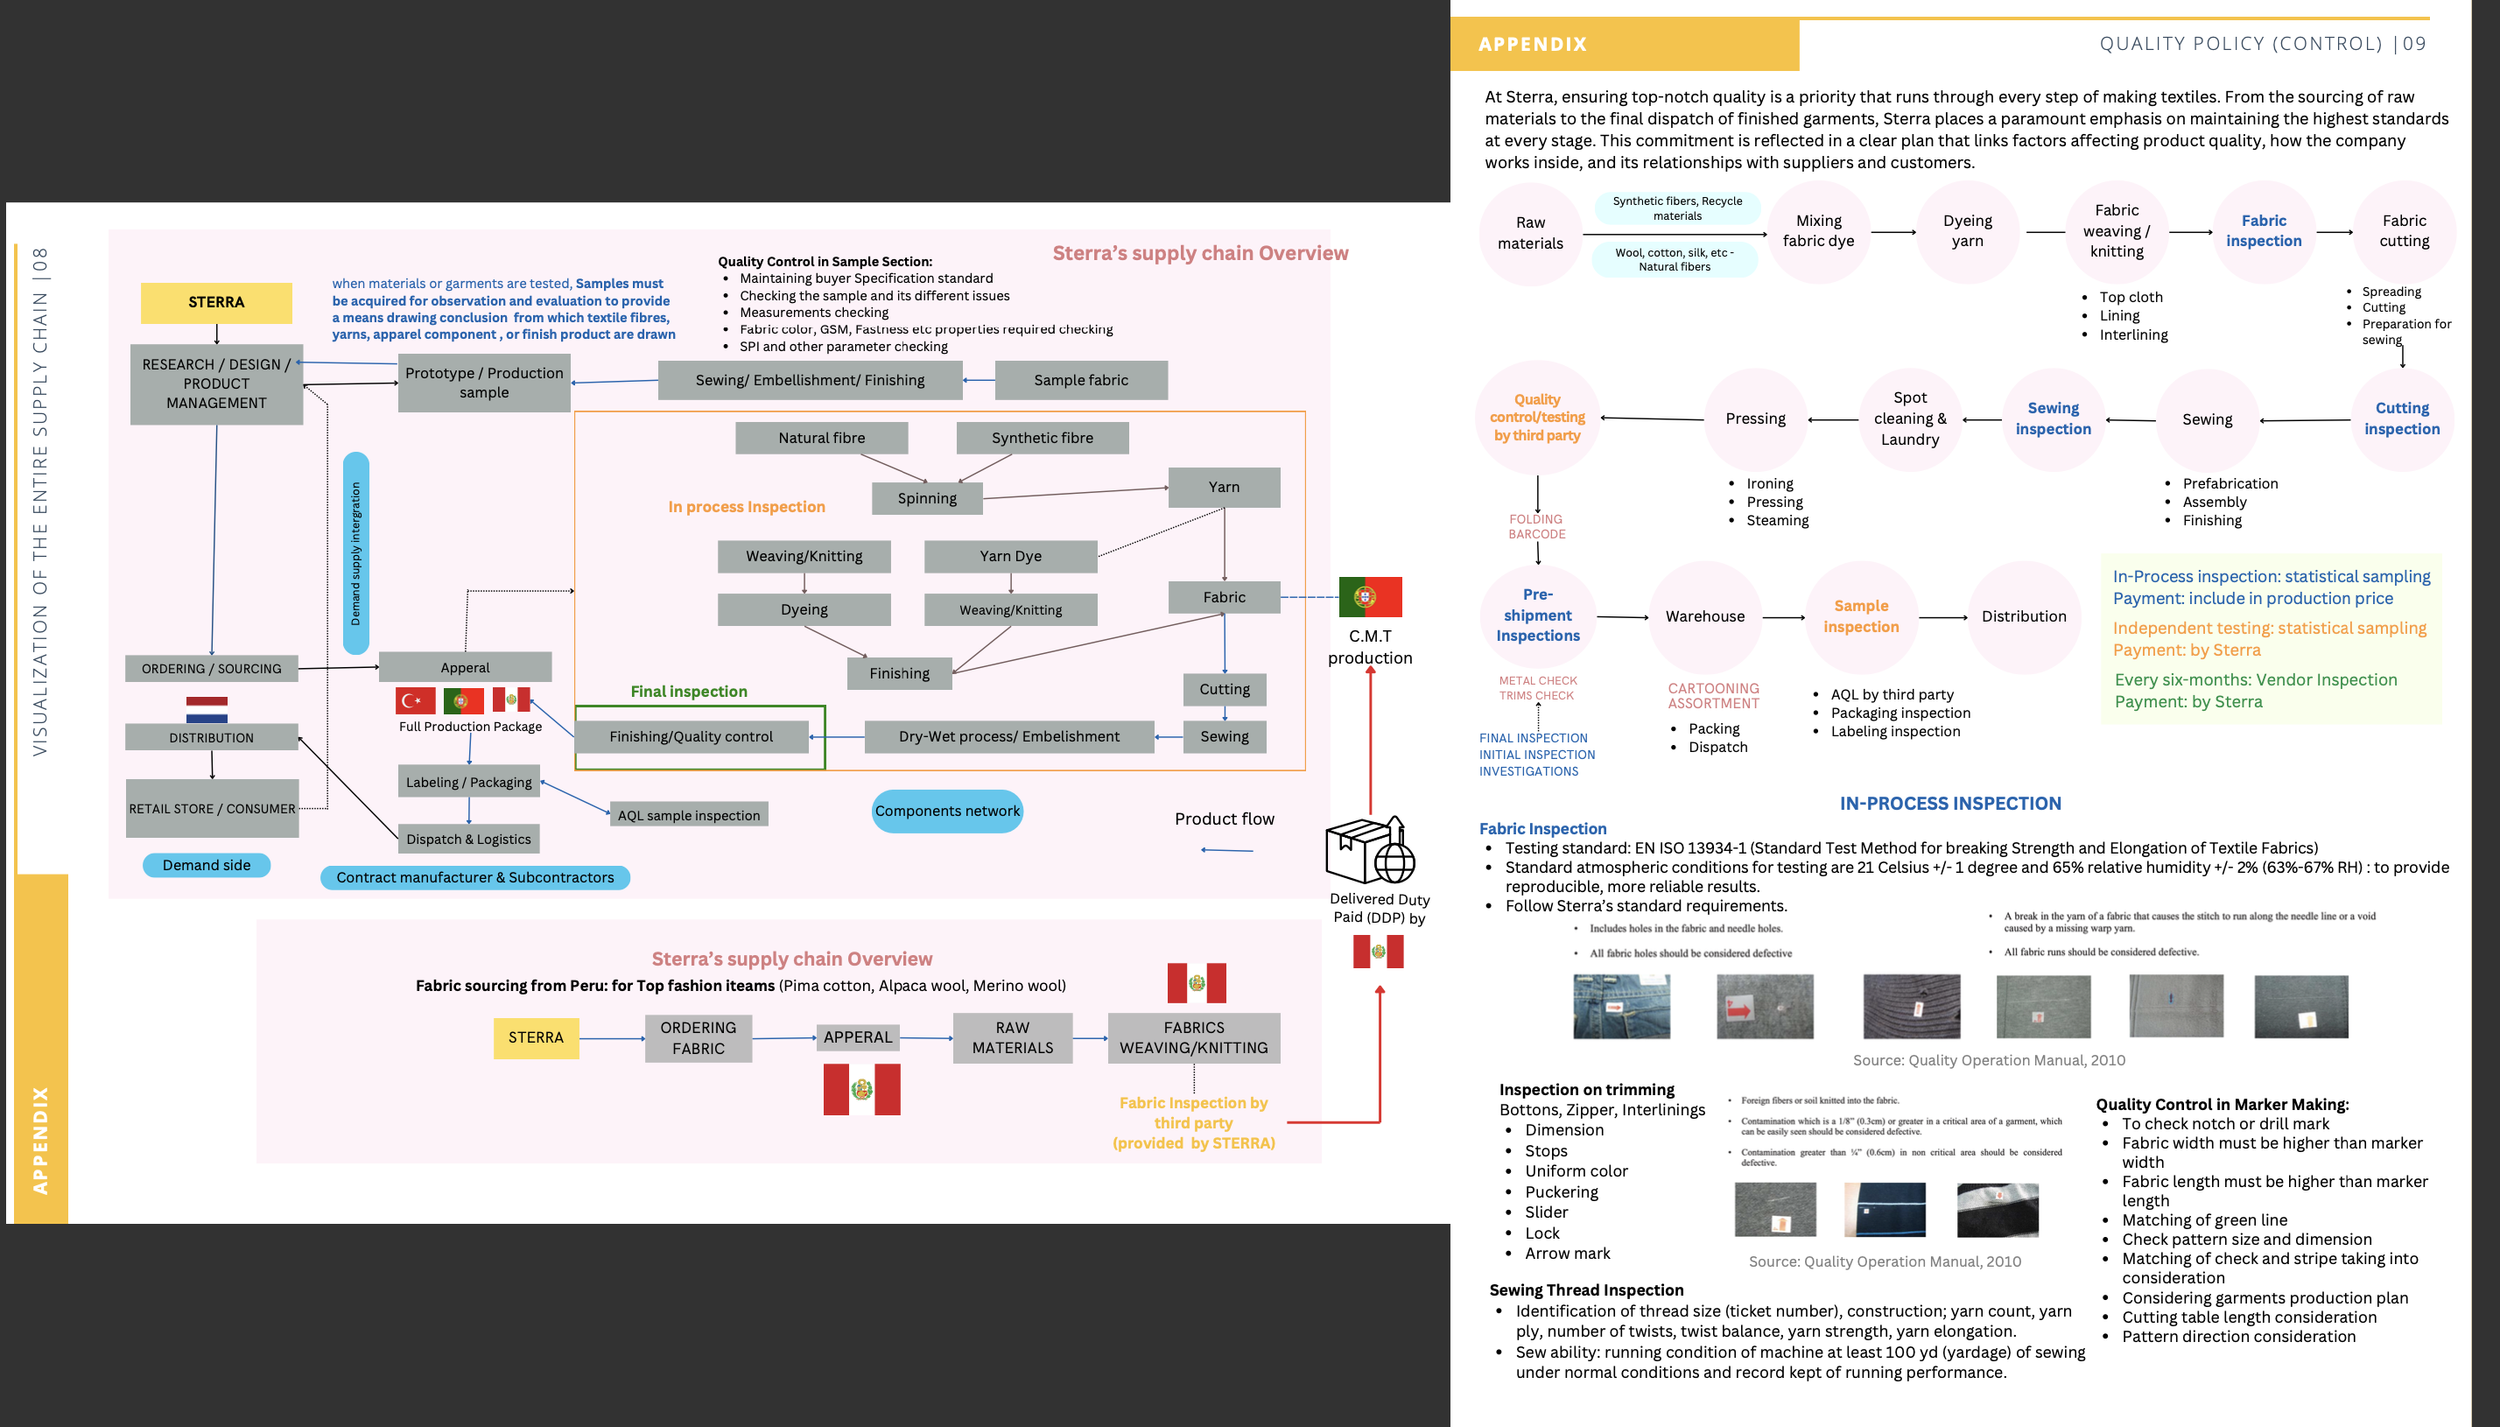
Task: Click the Sewing inspection circle
Action: 2053,419
